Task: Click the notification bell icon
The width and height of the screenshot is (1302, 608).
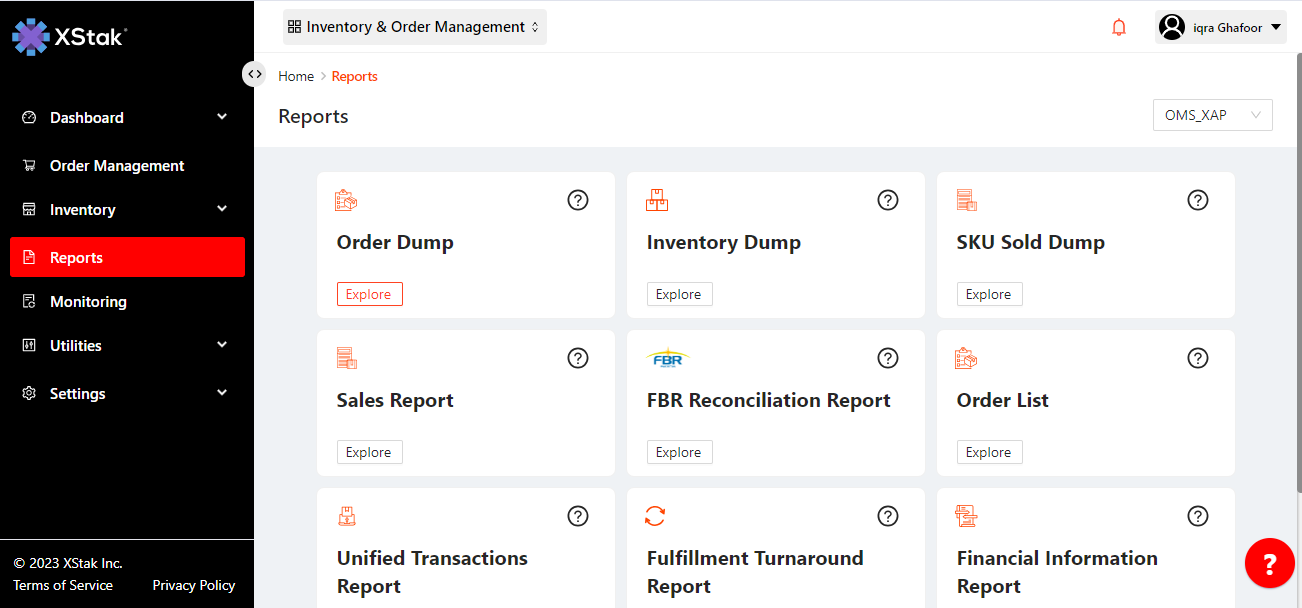Action: [x=1119, y=28]
